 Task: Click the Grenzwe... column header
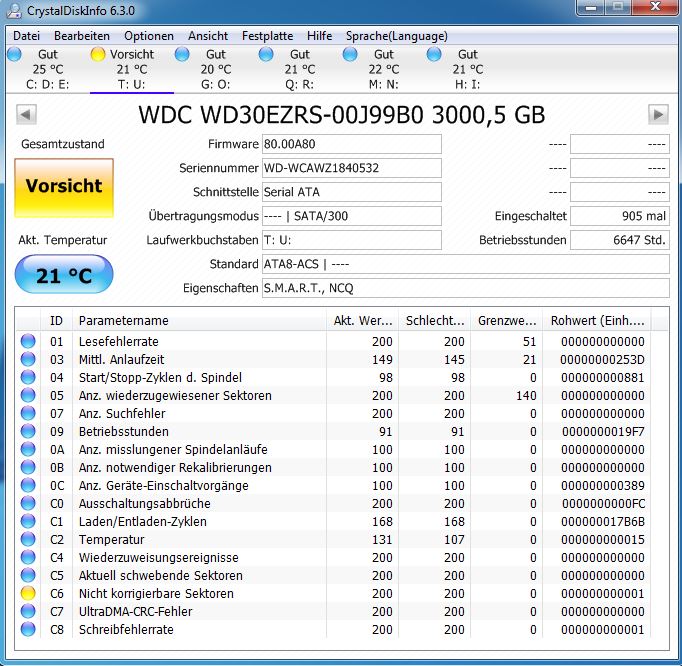coord(506,321)
